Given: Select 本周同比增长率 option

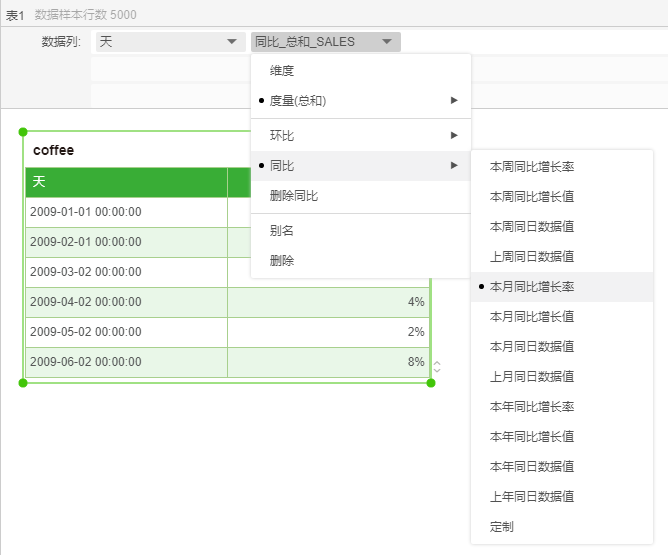Looking at the screenshot, I should (x=531, y=167).
